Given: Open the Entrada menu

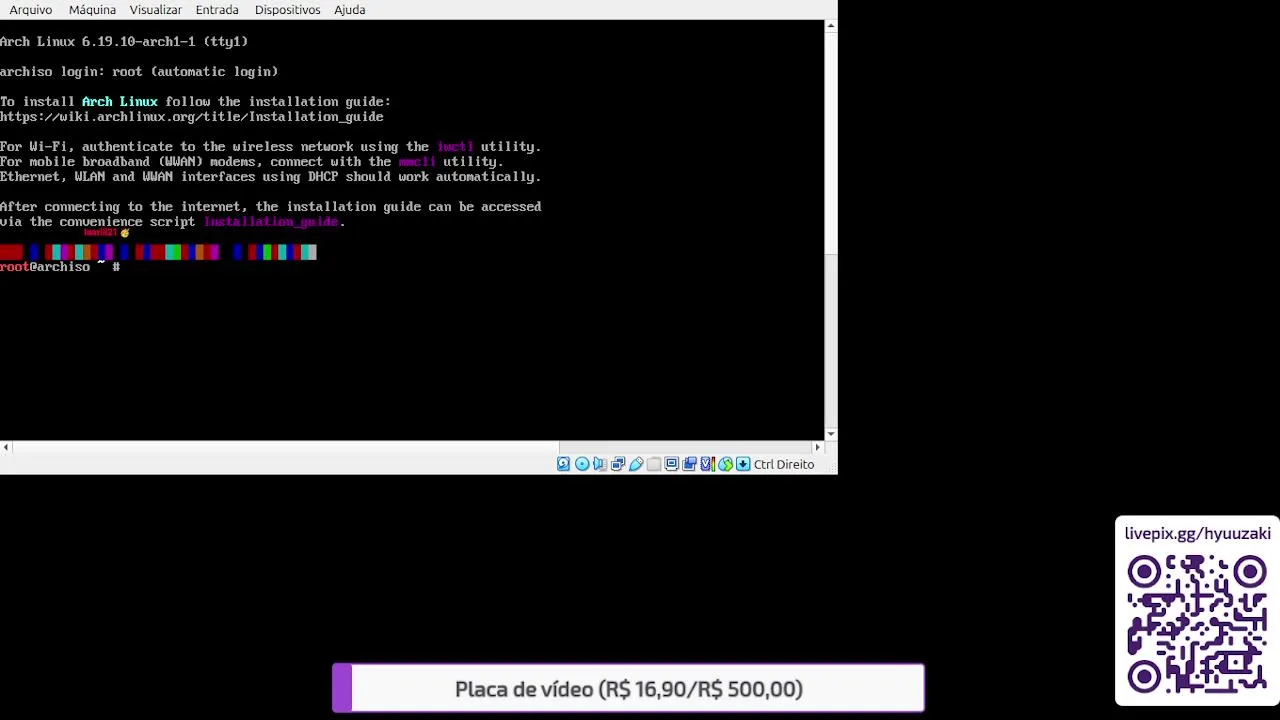Looking at the screenshot, I should point(217,10).
